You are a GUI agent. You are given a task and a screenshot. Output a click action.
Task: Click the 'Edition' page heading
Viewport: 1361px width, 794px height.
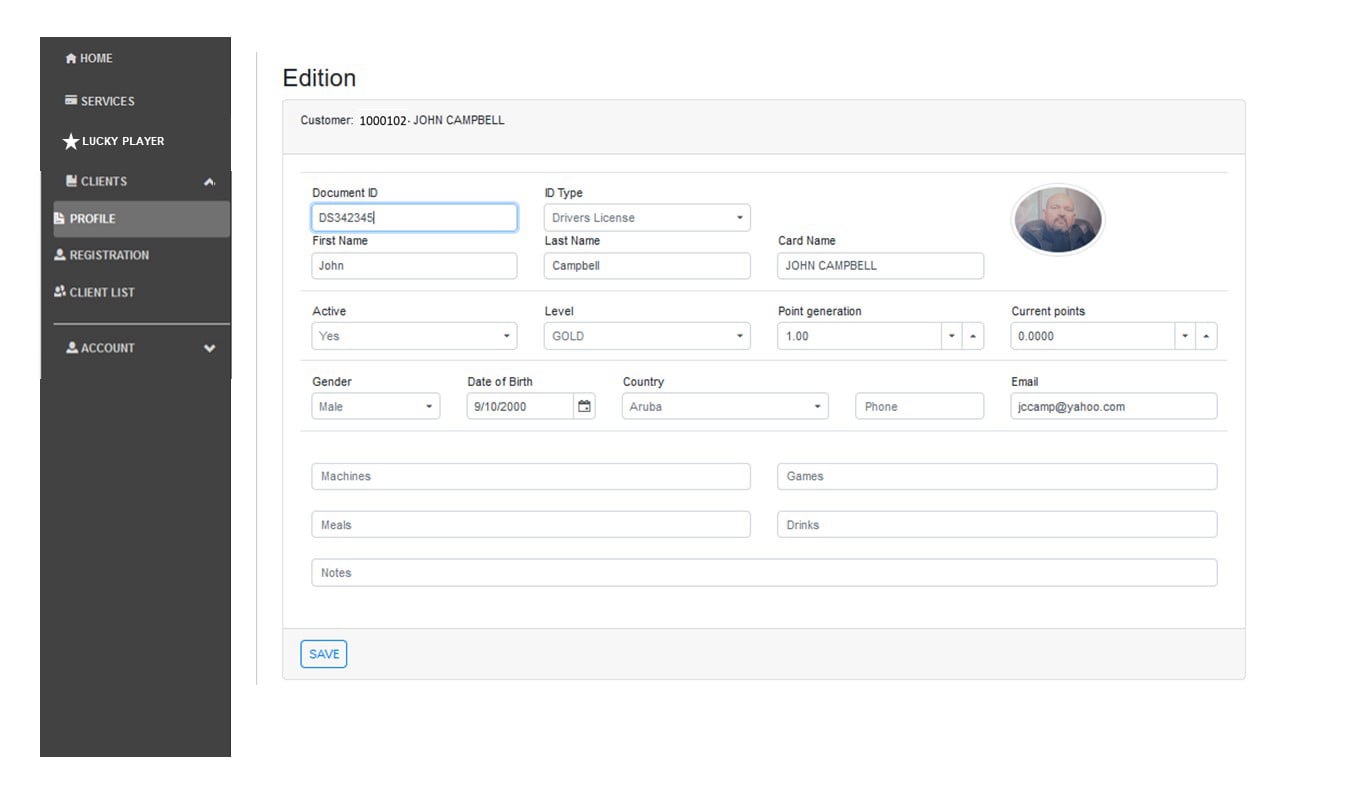319,78
